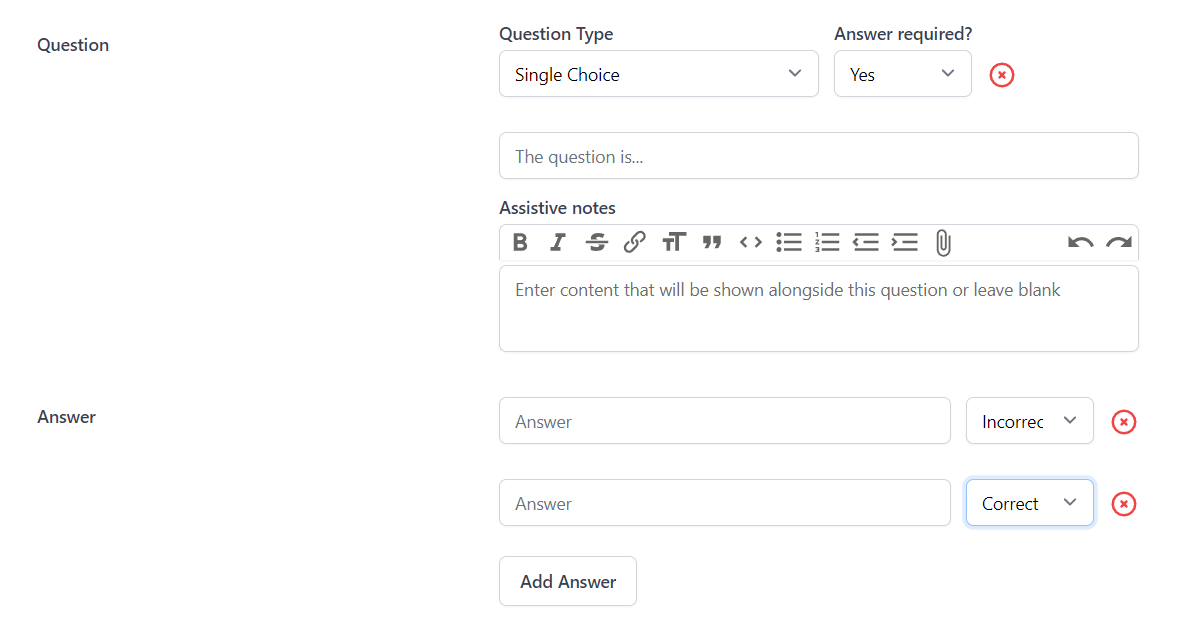
Task: Decrease indent level in notes
Action: click(865, 243)
